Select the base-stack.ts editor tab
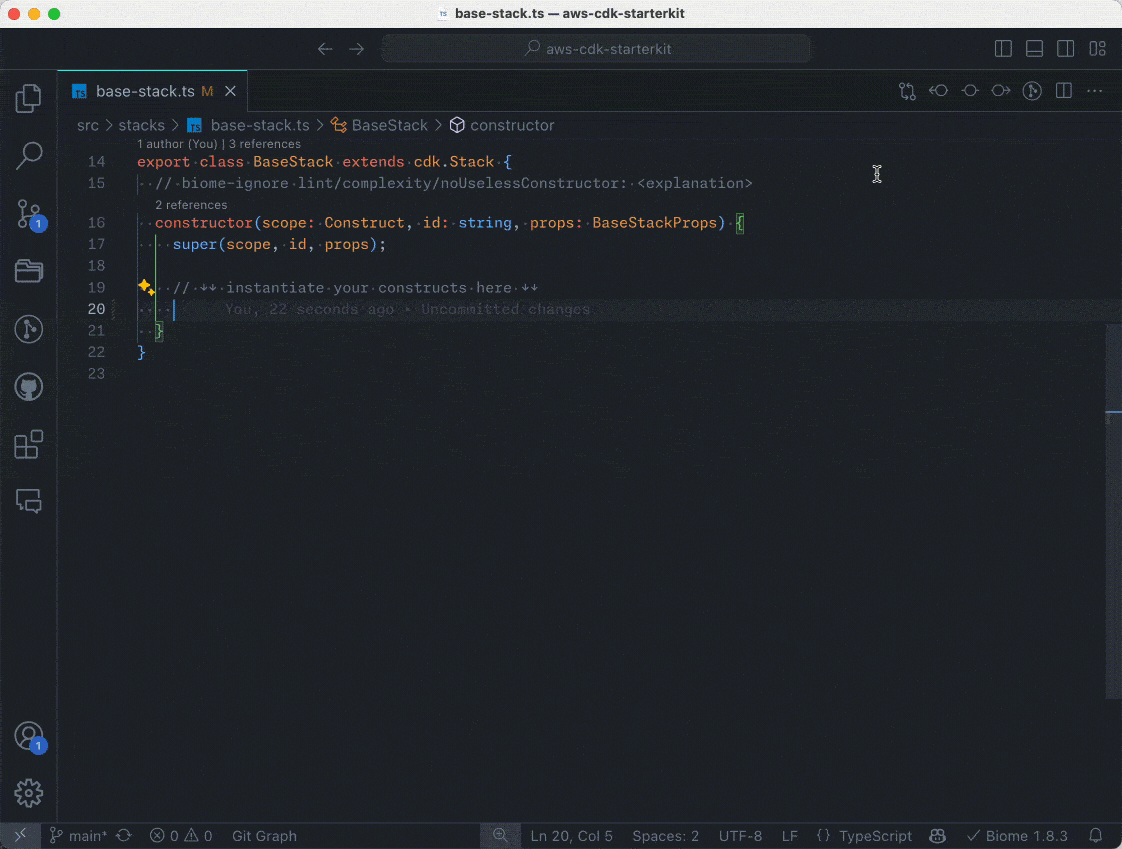 coord(145,91)
